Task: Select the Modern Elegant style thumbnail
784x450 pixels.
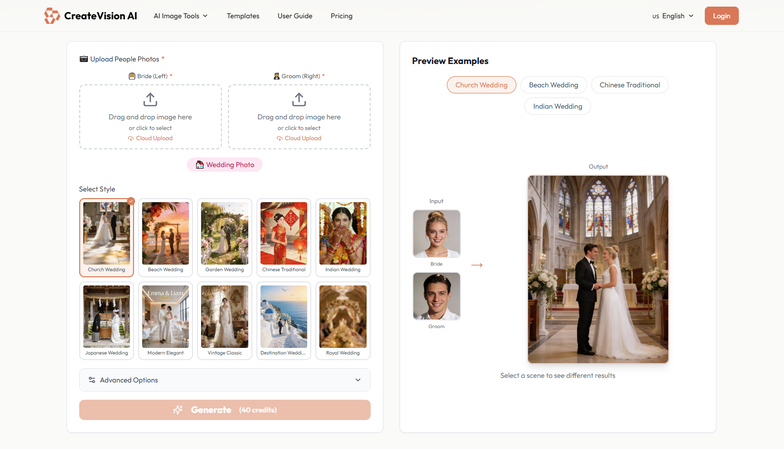Action: (x=166, y=320)
